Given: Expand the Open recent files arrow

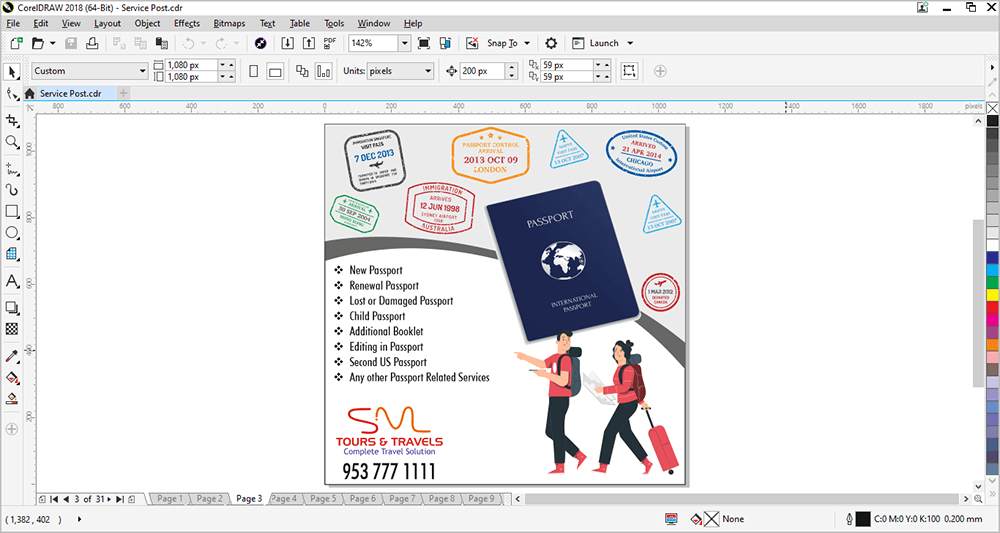Looking at the screenshot, I should 52,43.
